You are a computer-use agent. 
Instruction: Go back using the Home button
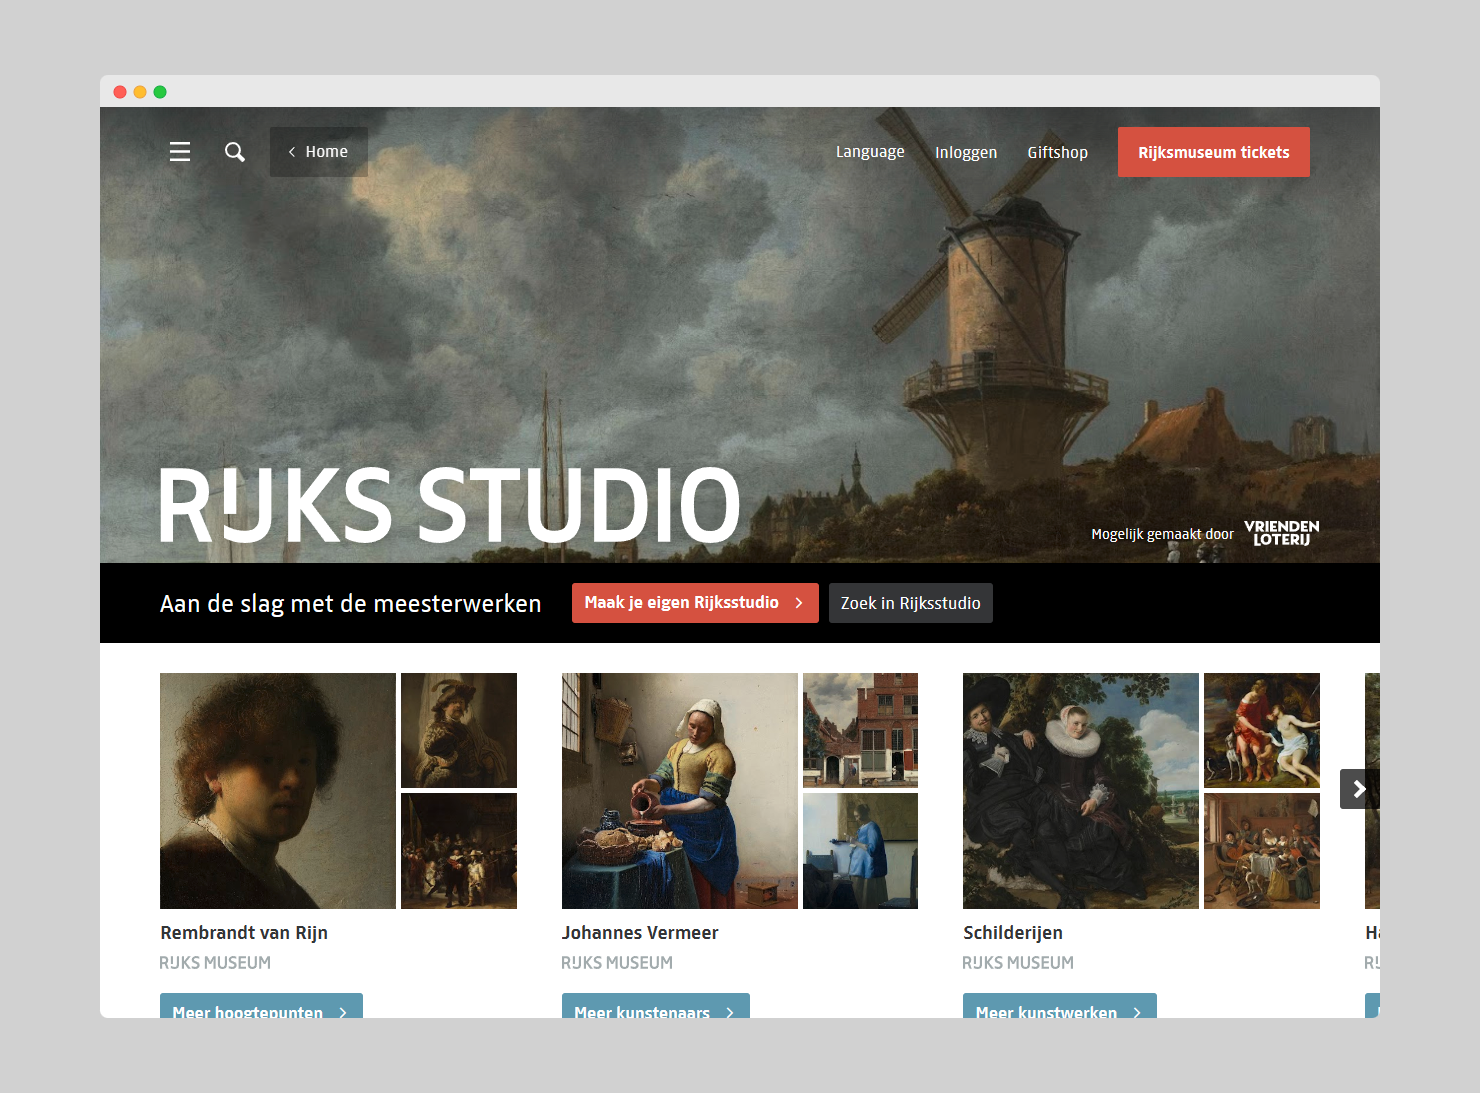click(x=319, y=152)
